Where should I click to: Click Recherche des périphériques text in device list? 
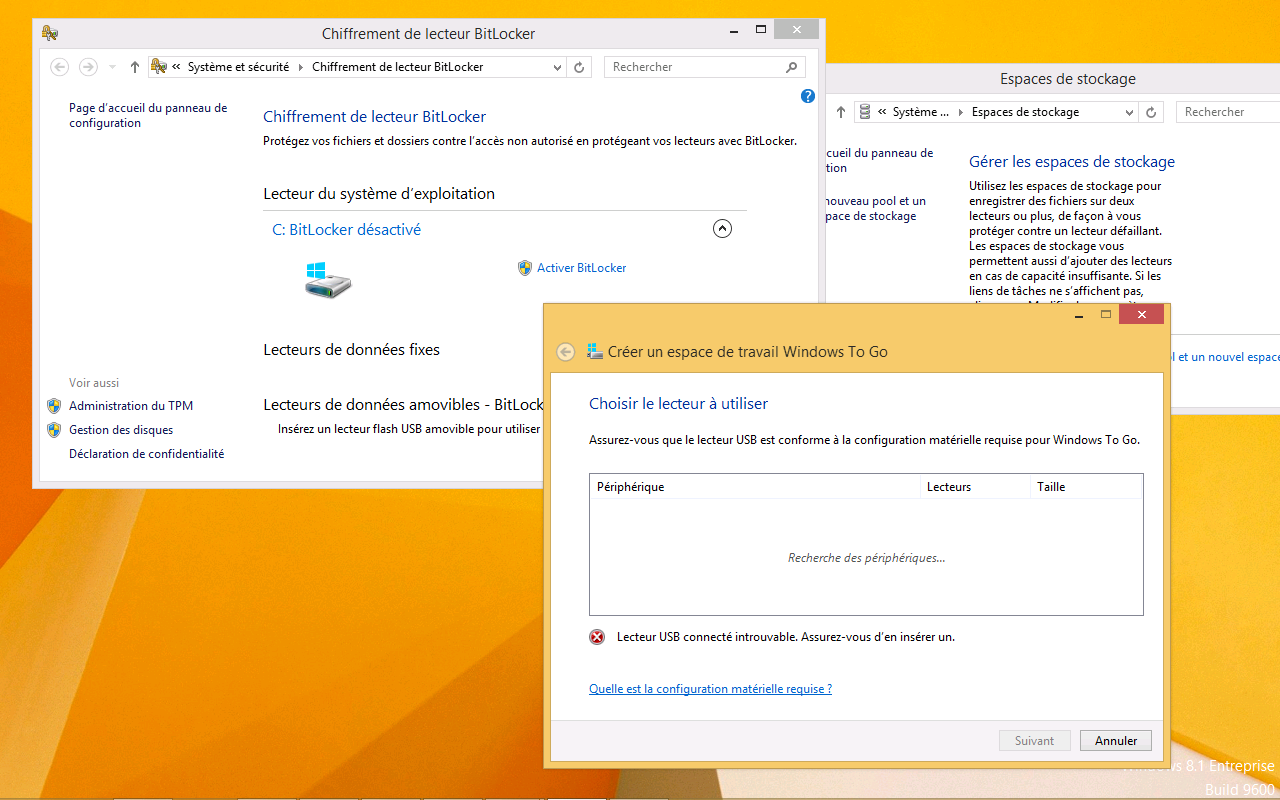pyautogui.click(x=866, y=558)
